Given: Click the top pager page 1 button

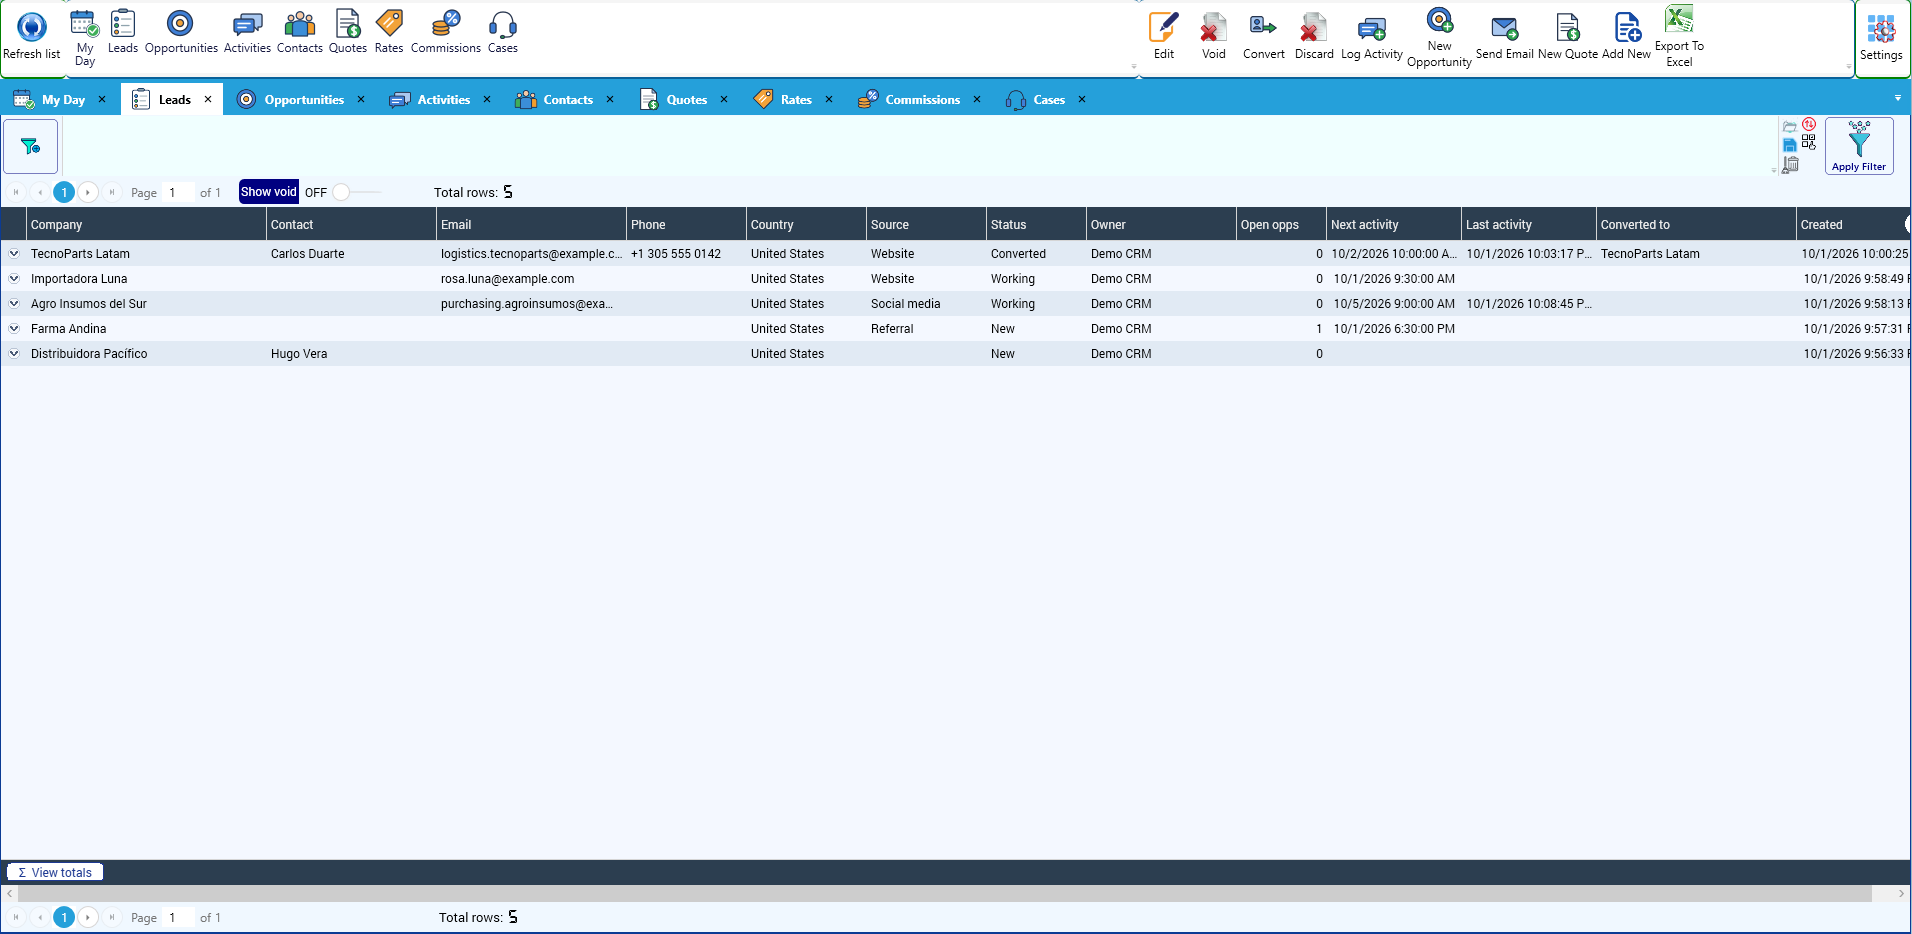Looking at the screenshot, I should 64,192.
